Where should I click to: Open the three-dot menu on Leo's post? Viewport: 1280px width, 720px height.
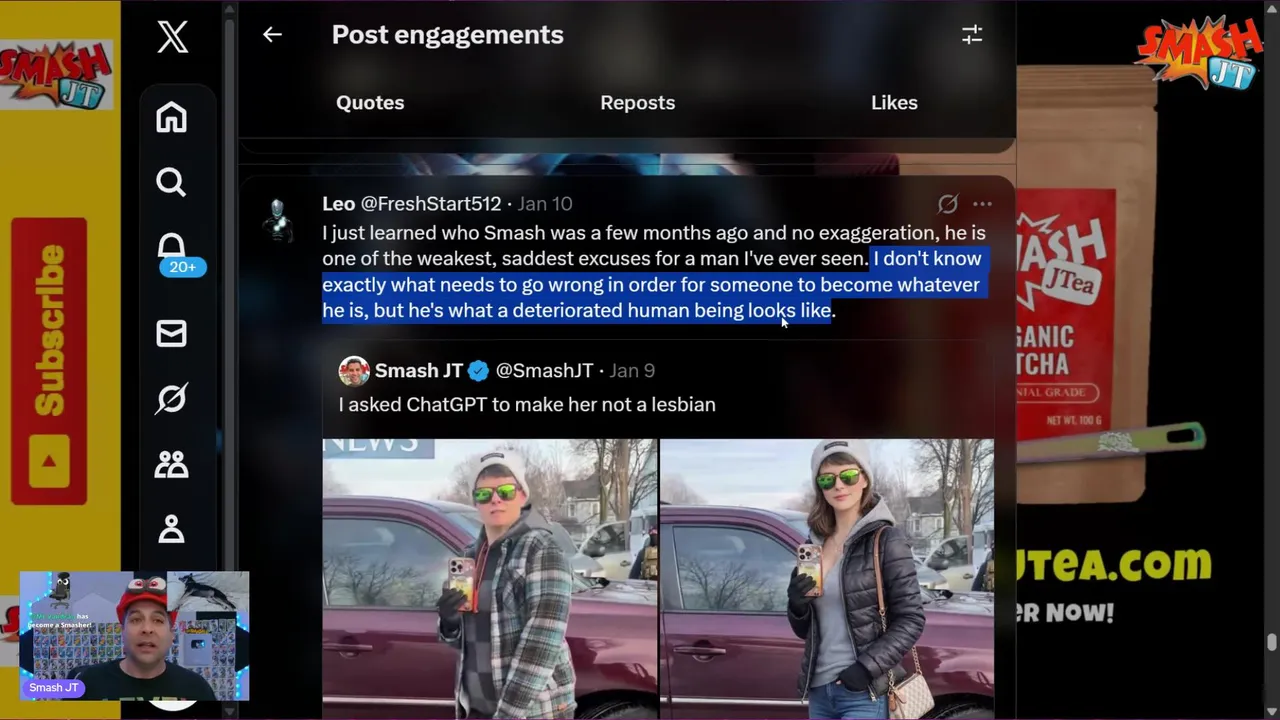tap(982, 204)
